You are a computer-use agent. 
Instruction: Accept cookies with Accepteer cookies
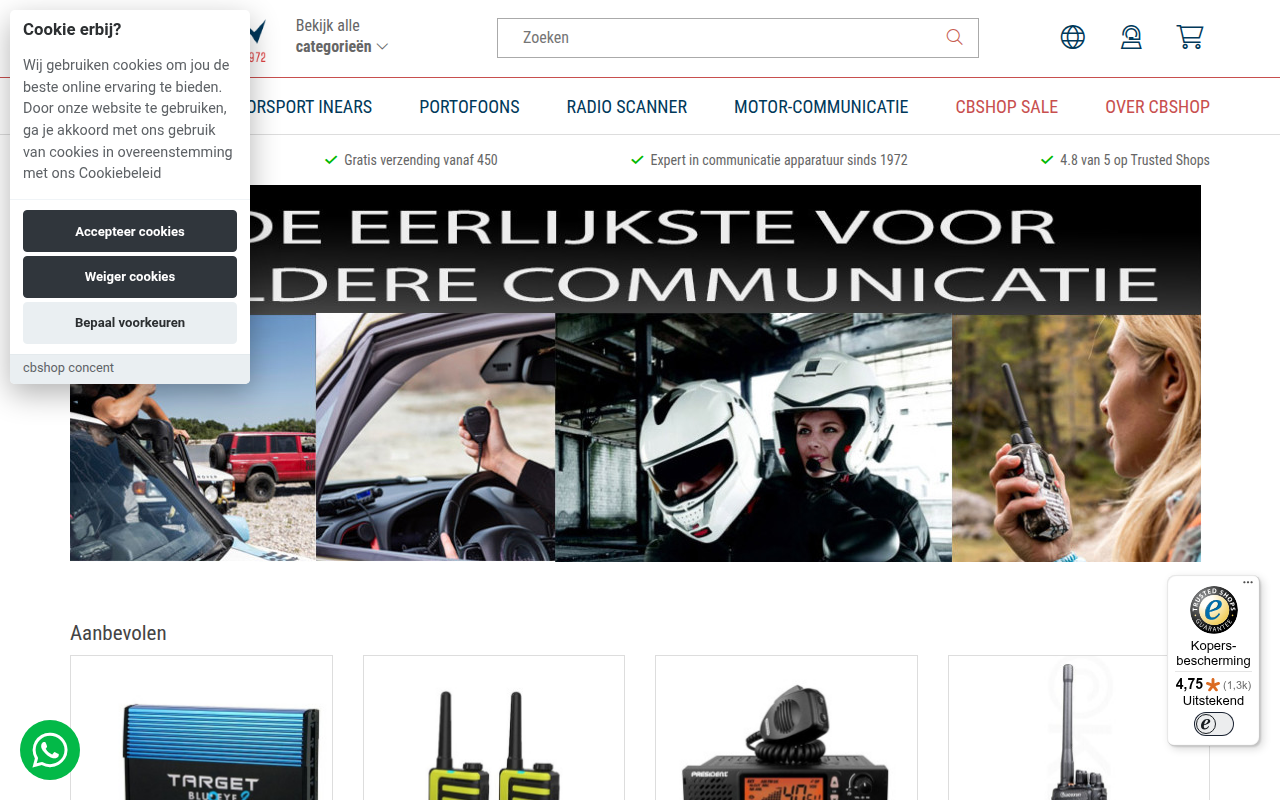click(130, 231)
